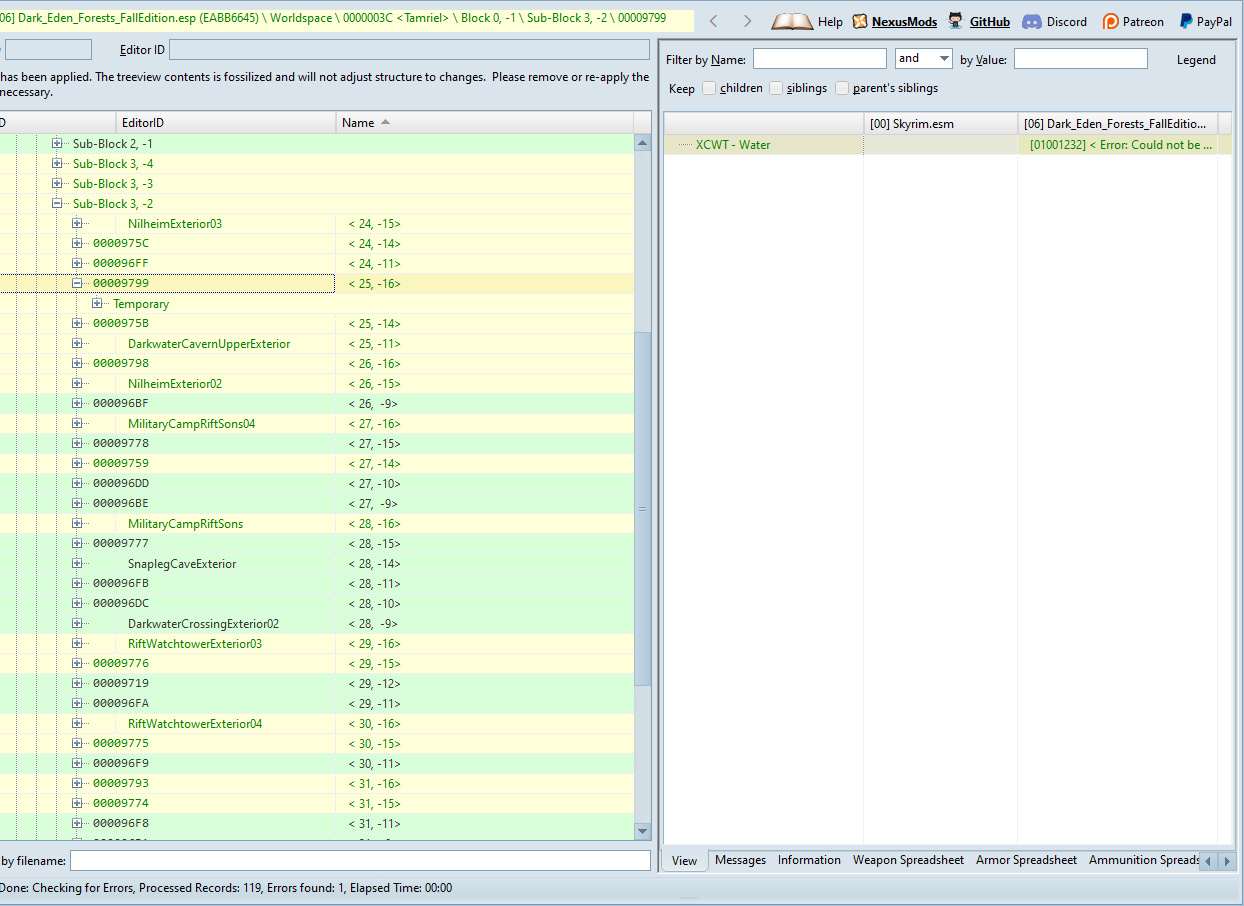The image size is (1244, 906).
Task: Open the 'and' filter operator dropdown
Action: point(923,59)
